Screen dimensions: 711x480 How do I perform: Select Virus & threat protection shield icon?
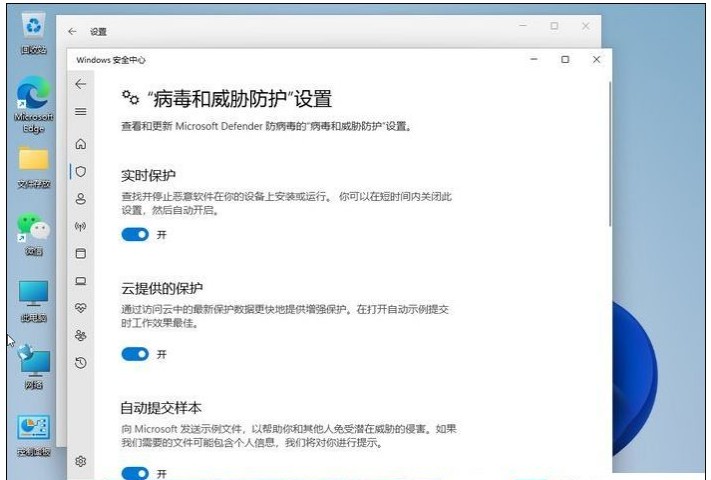(81, 171)
